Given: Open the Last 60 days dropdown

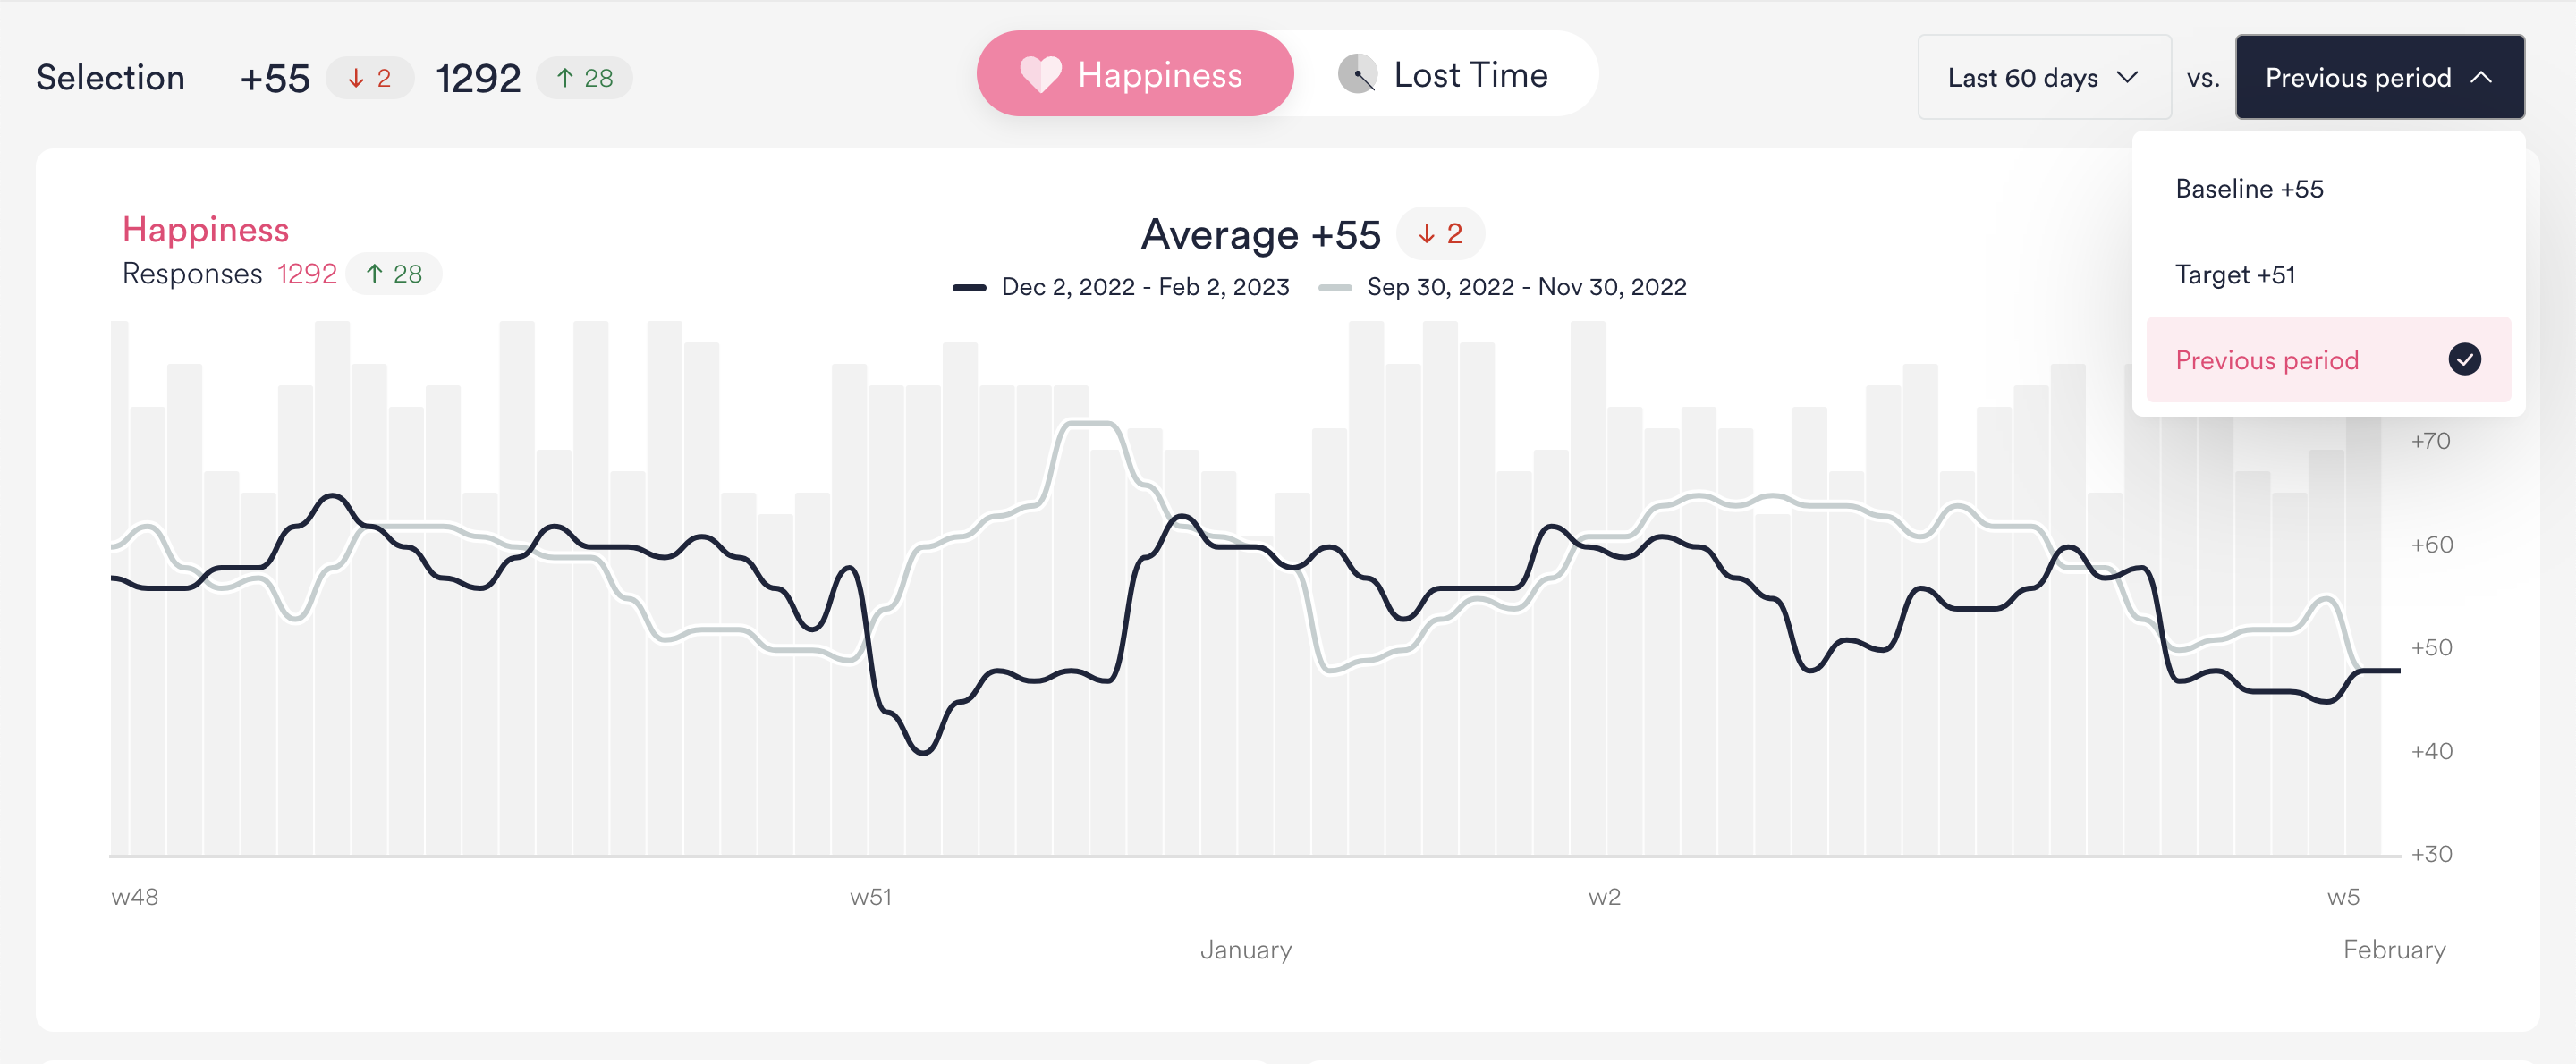Looking at the screenshot, I should pos(2043,77).
